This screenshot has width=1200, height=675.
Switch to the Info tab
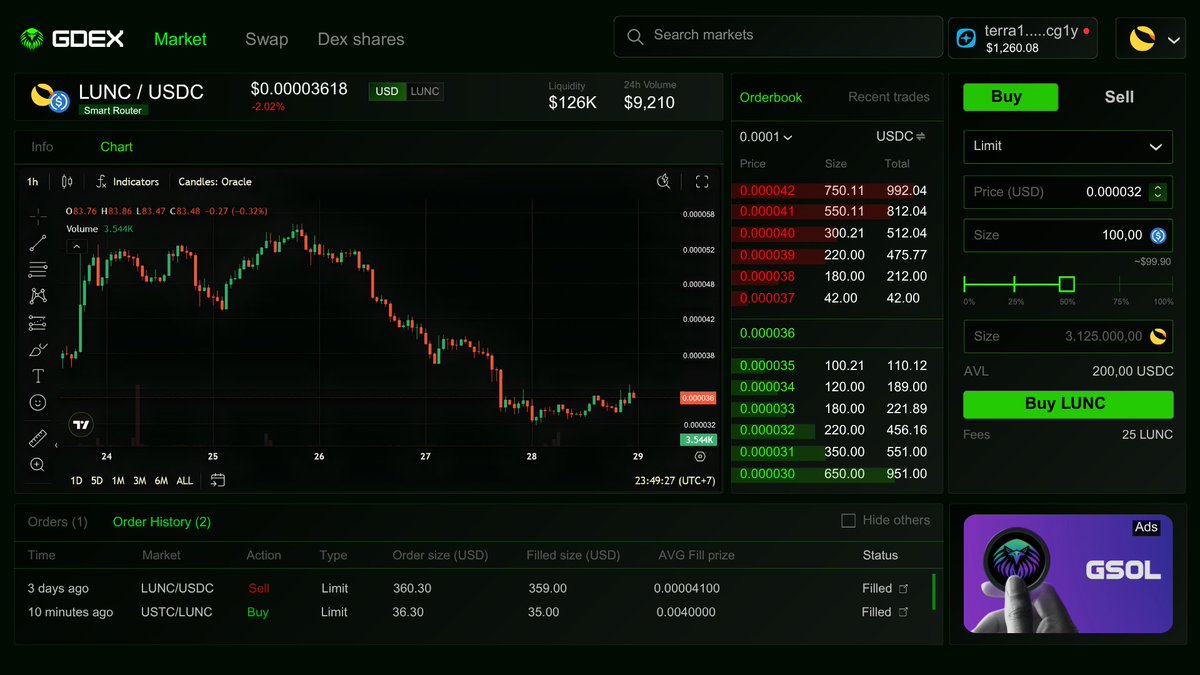click(x=42, y=147)
